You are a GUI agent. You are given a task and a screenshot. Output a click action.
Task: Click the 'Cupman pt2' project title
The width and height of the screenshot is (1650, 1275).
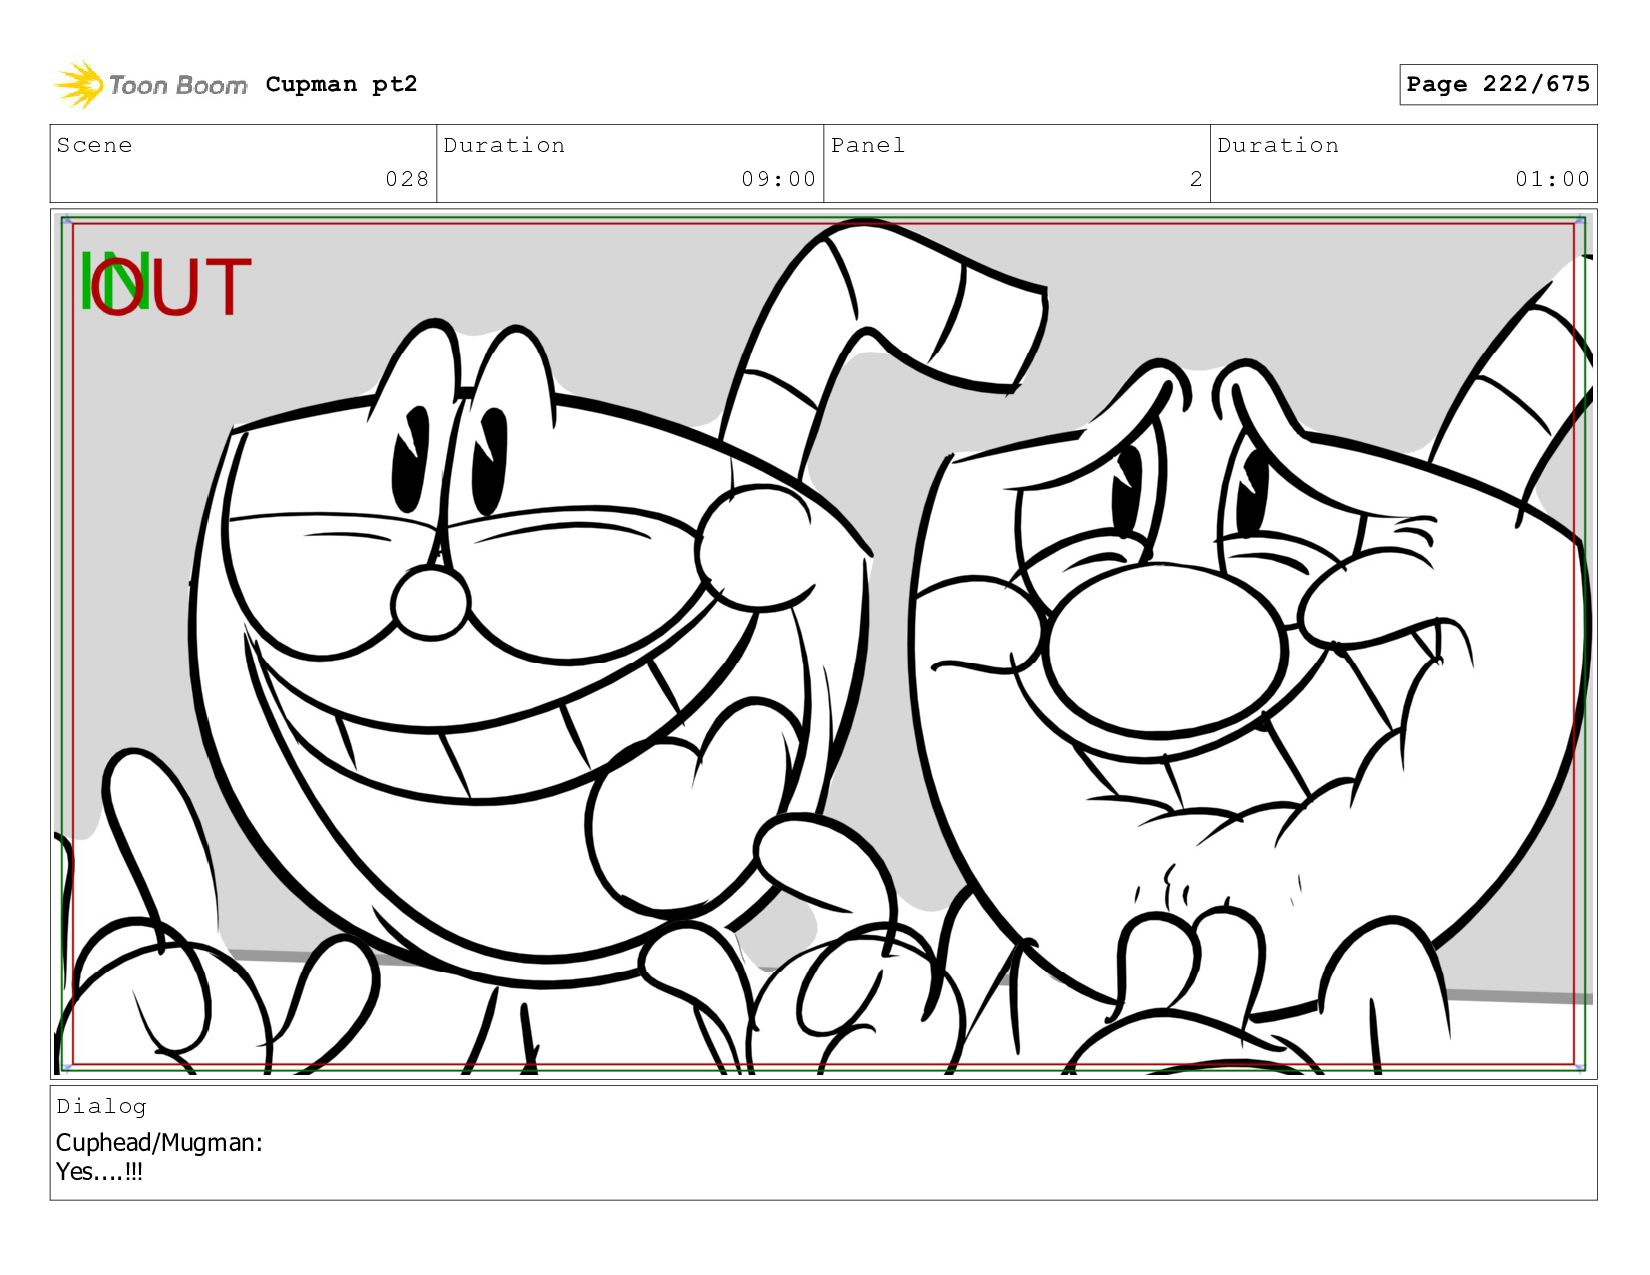341,84
